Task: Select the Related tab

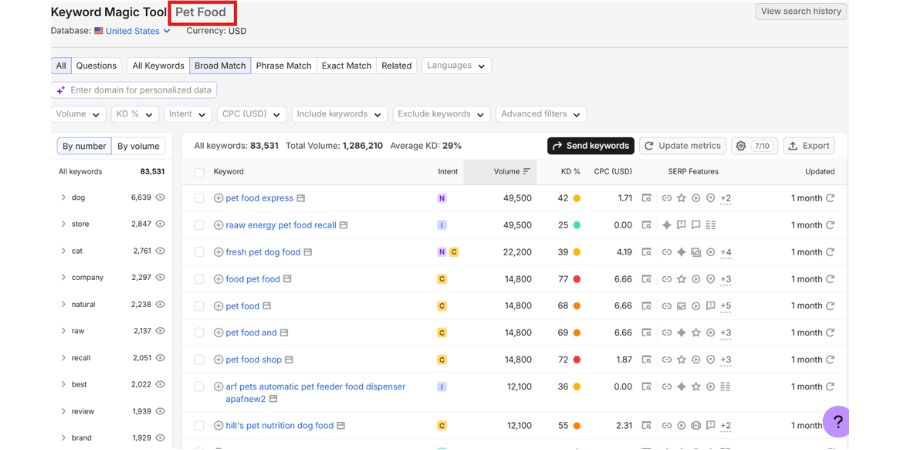Action: [397, 66]
